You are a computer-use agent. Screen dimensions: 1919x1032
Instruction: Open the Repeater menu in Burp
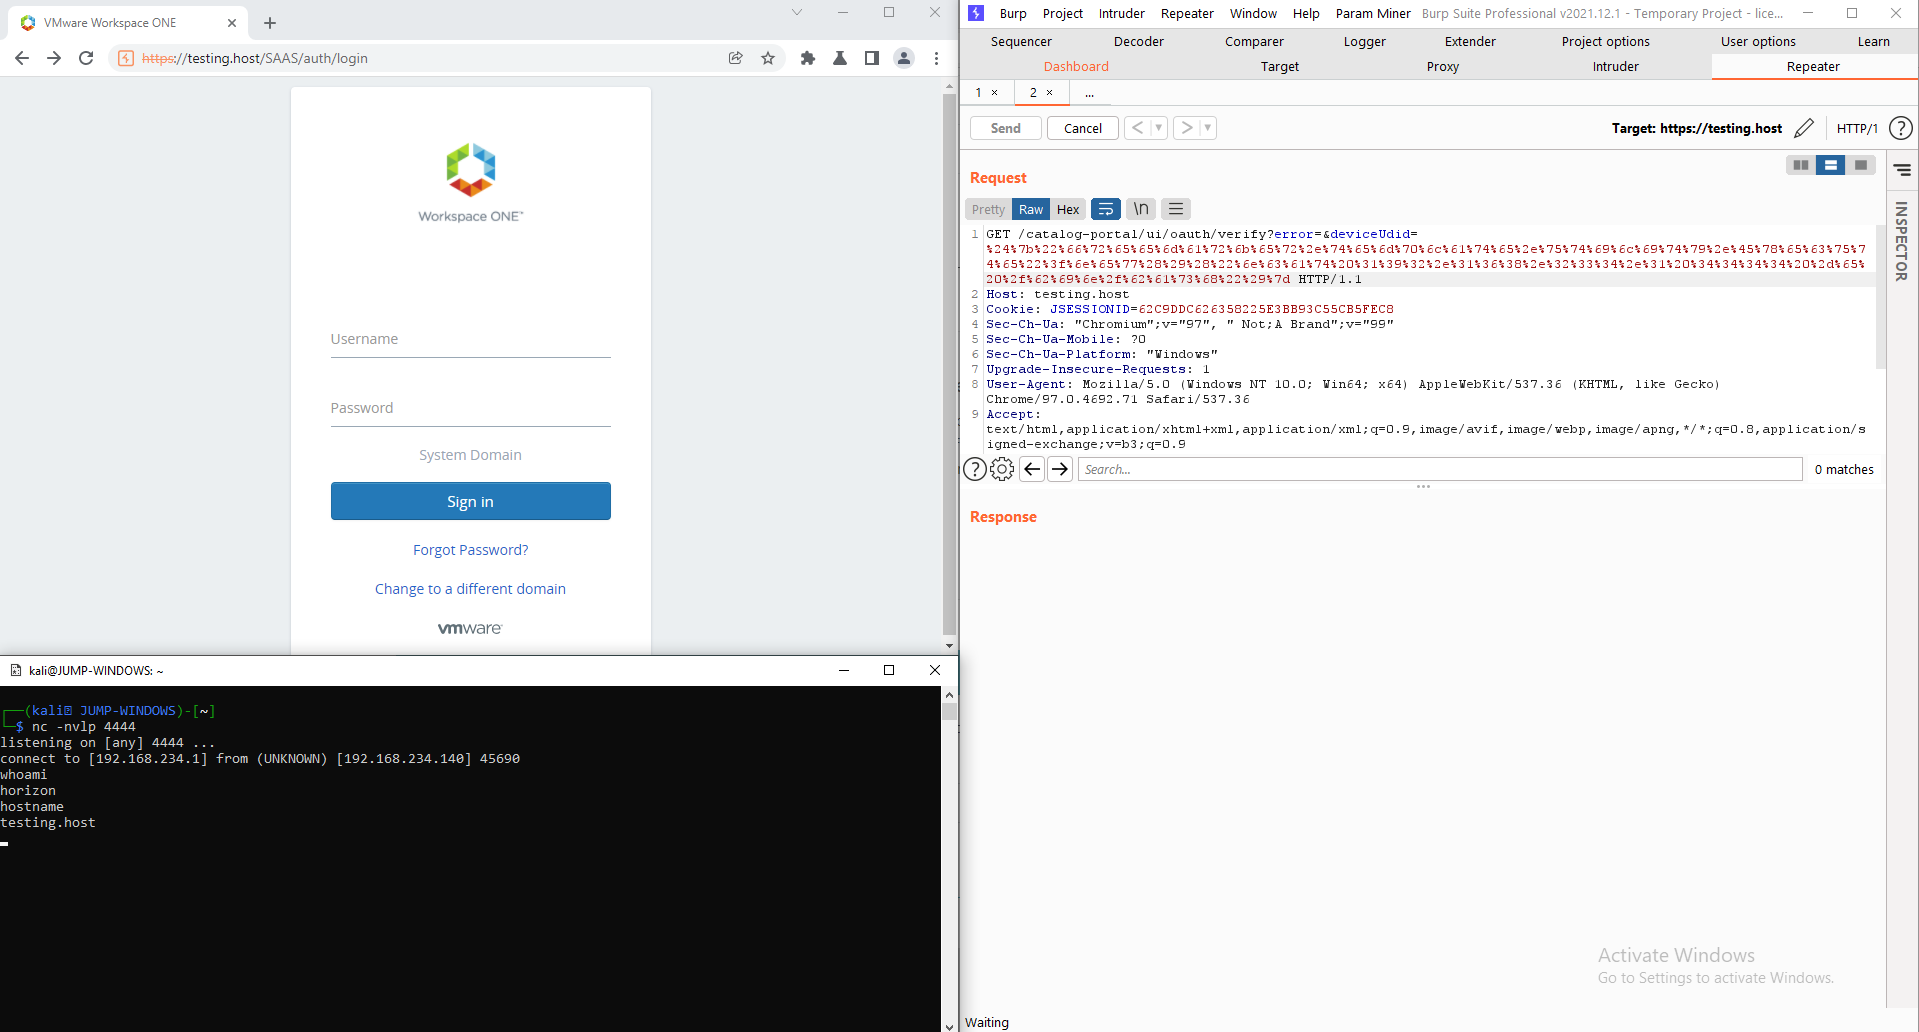point(1187,13)
